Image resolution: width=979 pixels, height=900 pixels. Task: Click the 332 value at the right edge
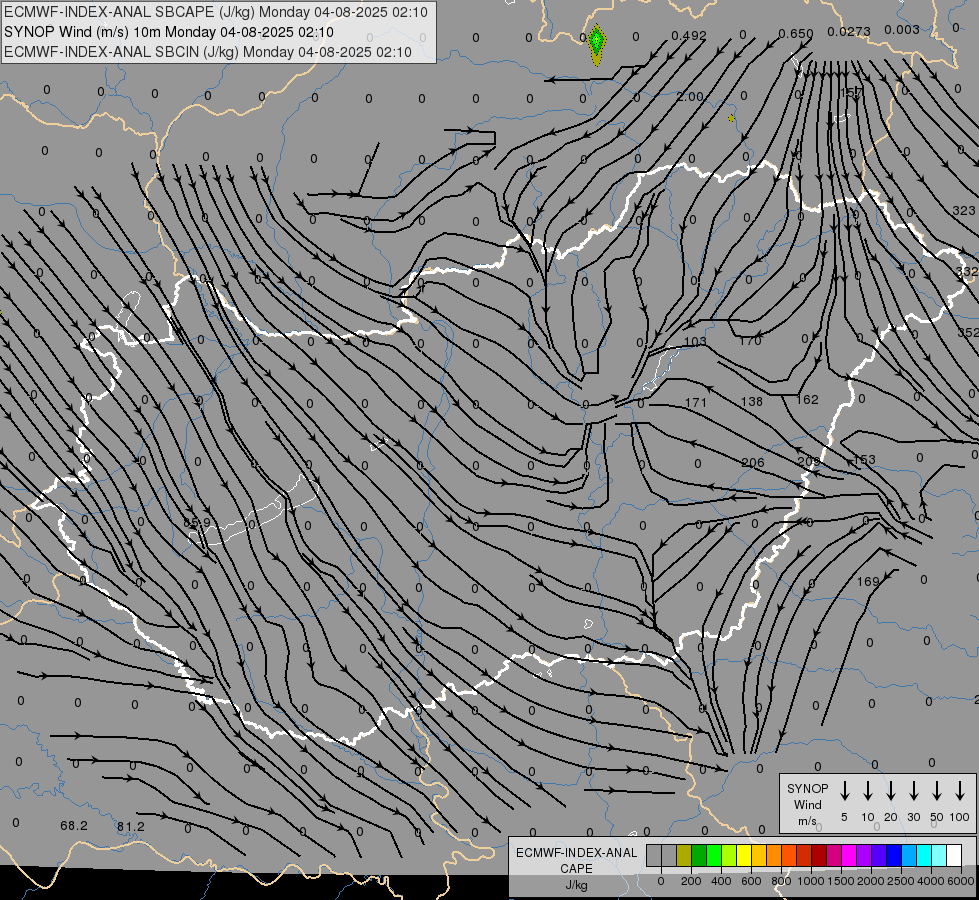(x=967, y=271)
